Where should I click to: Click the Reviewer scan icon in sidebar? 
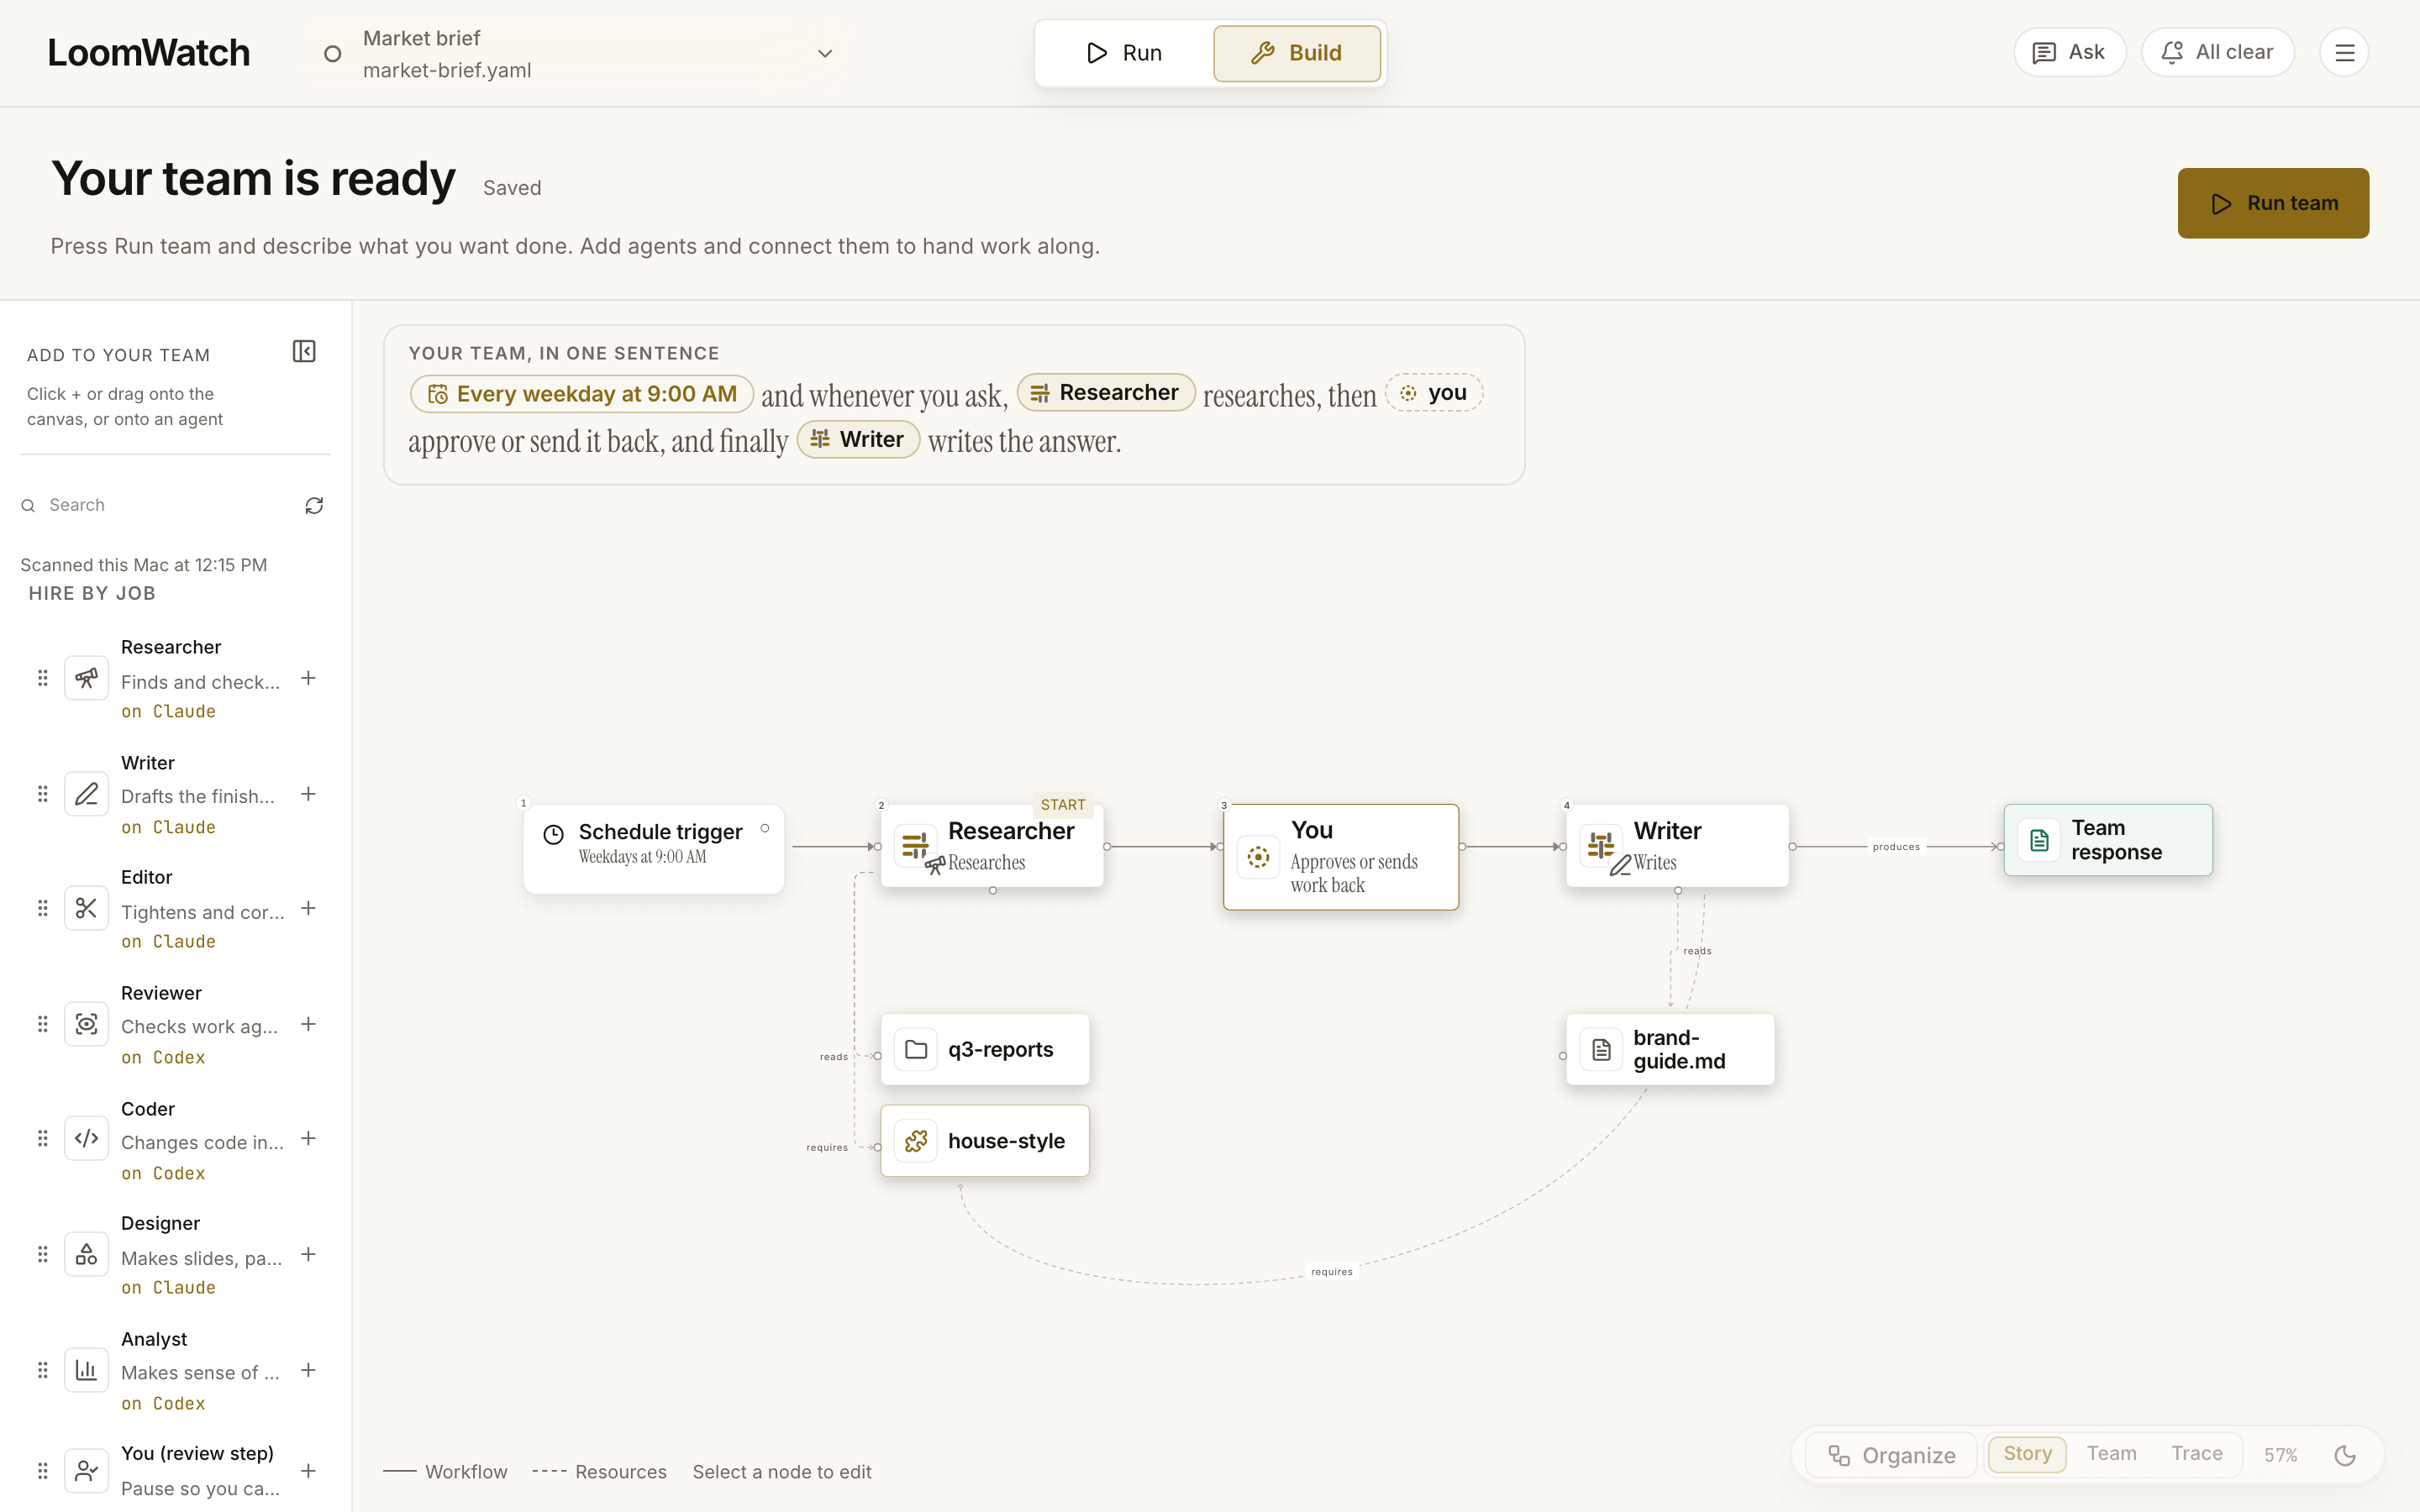[x=87, y=1024]
